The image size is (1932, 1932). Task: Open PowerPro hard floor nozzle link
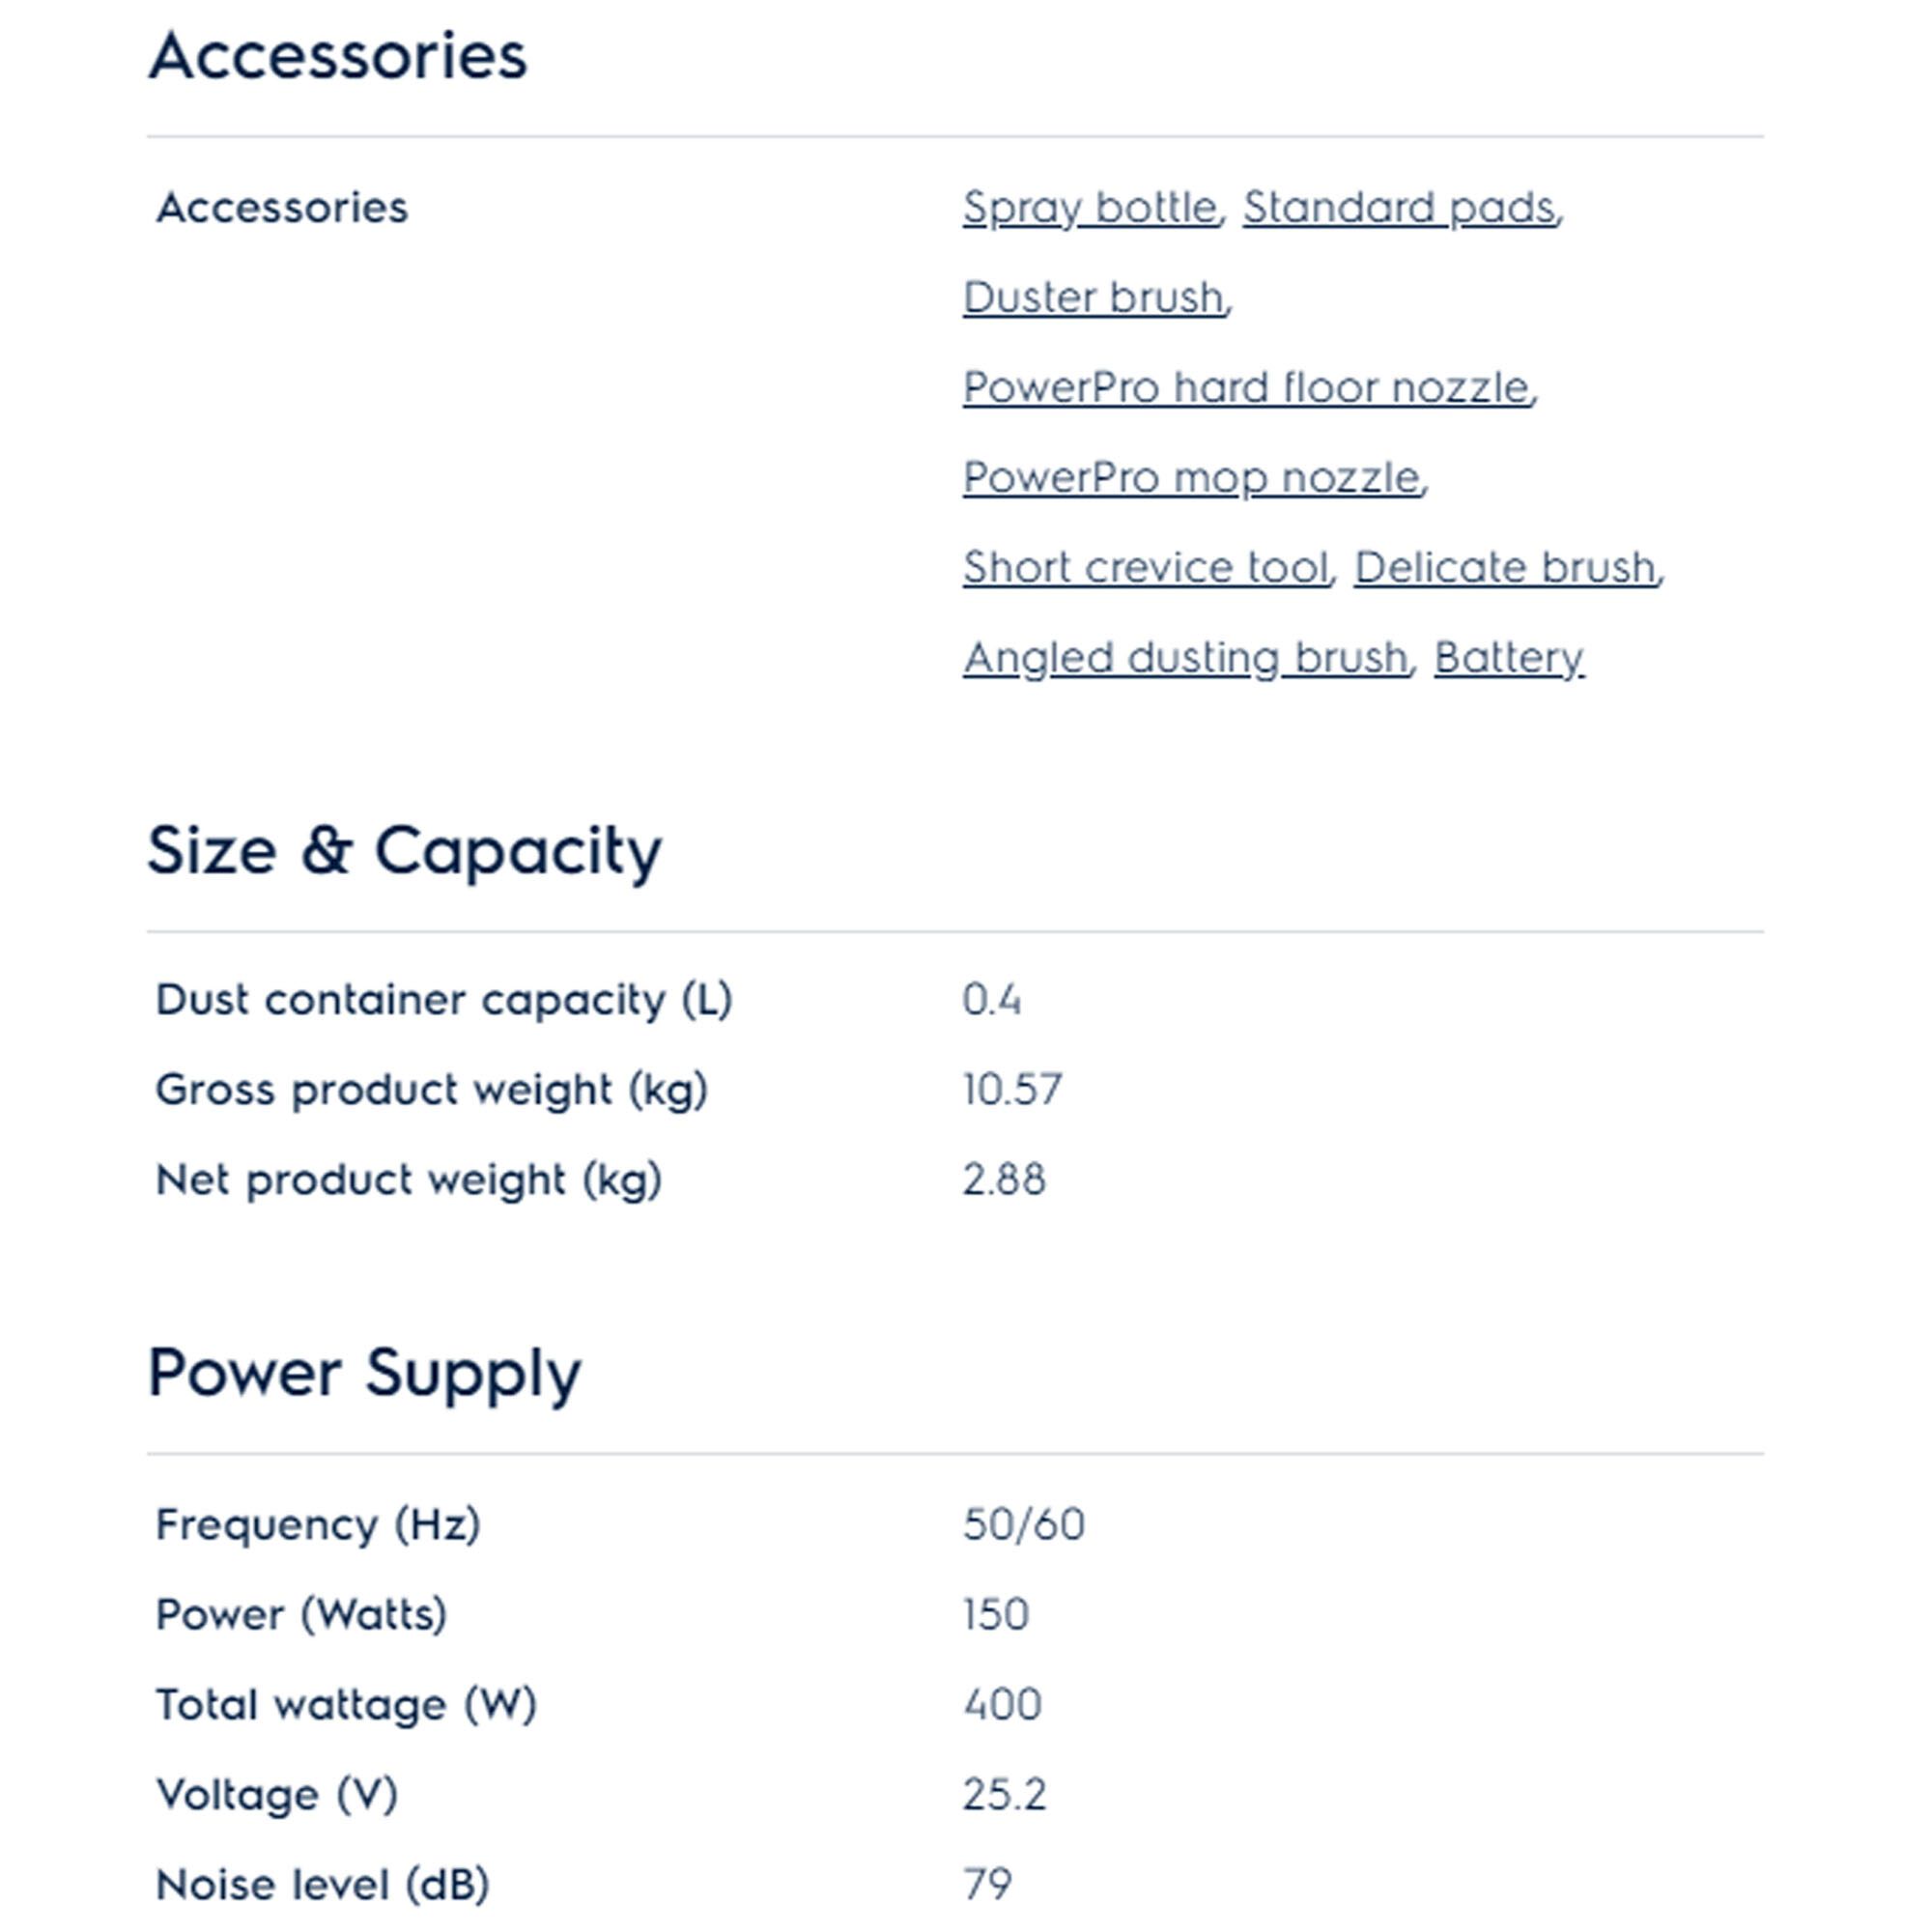pyautogui.click(x=1246, y=388)
